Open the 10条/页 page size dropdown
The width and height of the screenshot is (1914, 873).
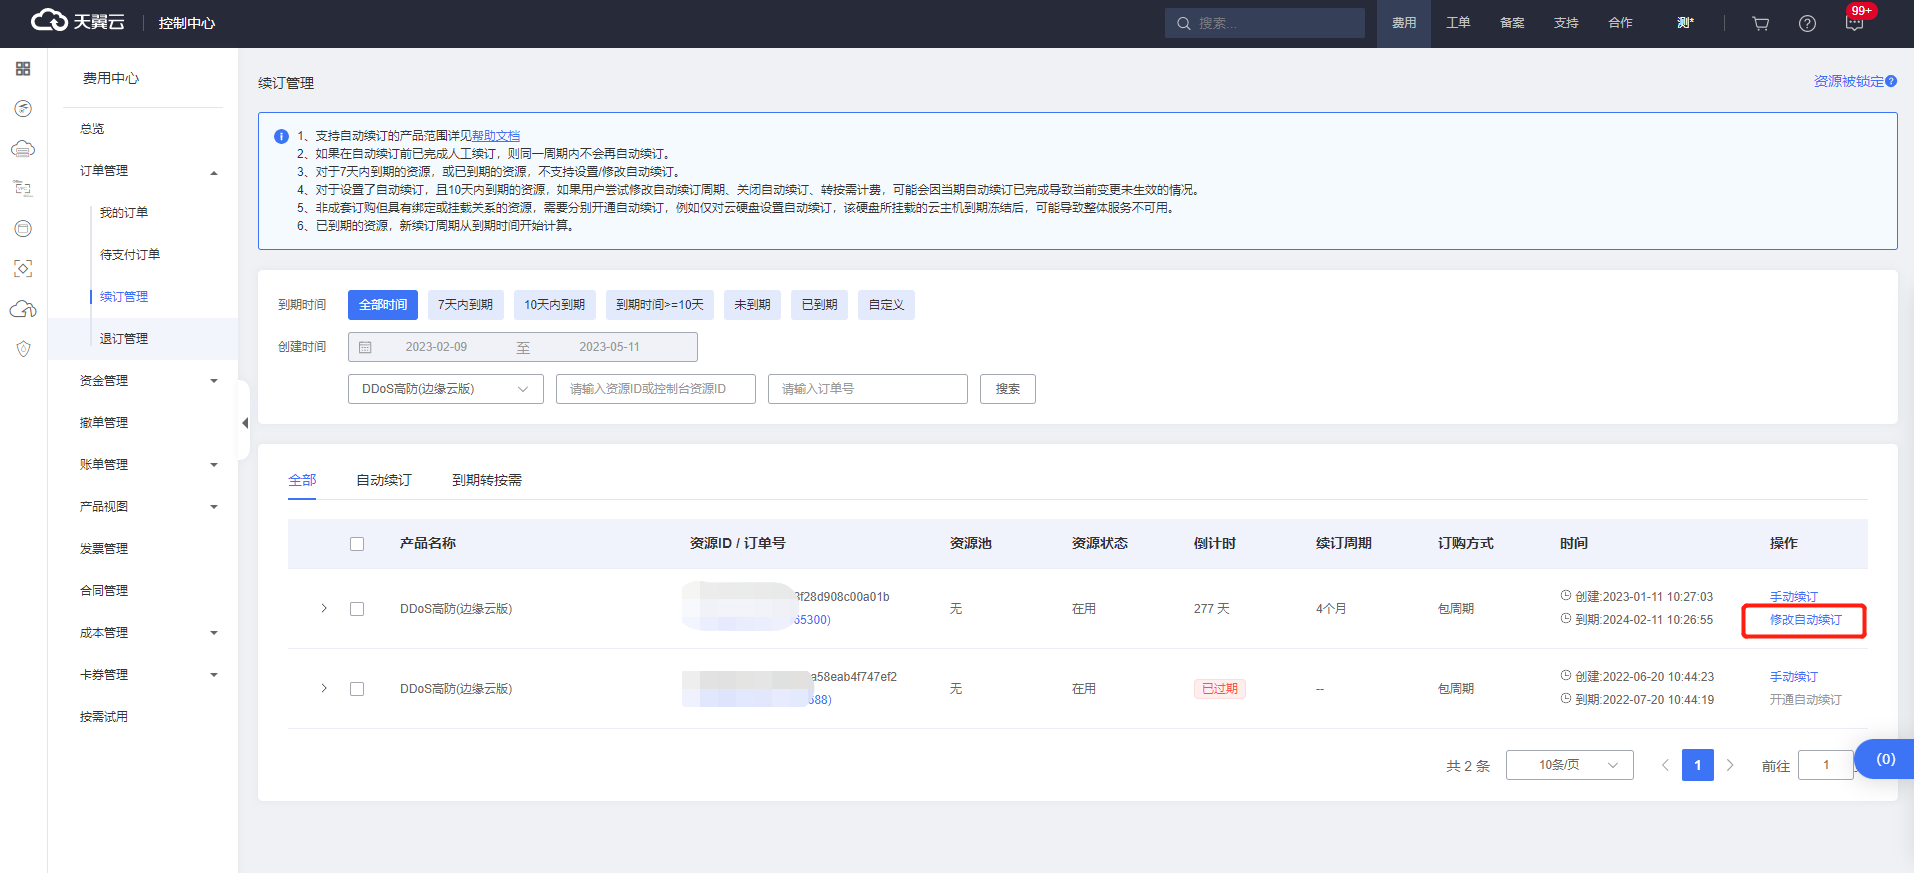[x=1569, y=765]
